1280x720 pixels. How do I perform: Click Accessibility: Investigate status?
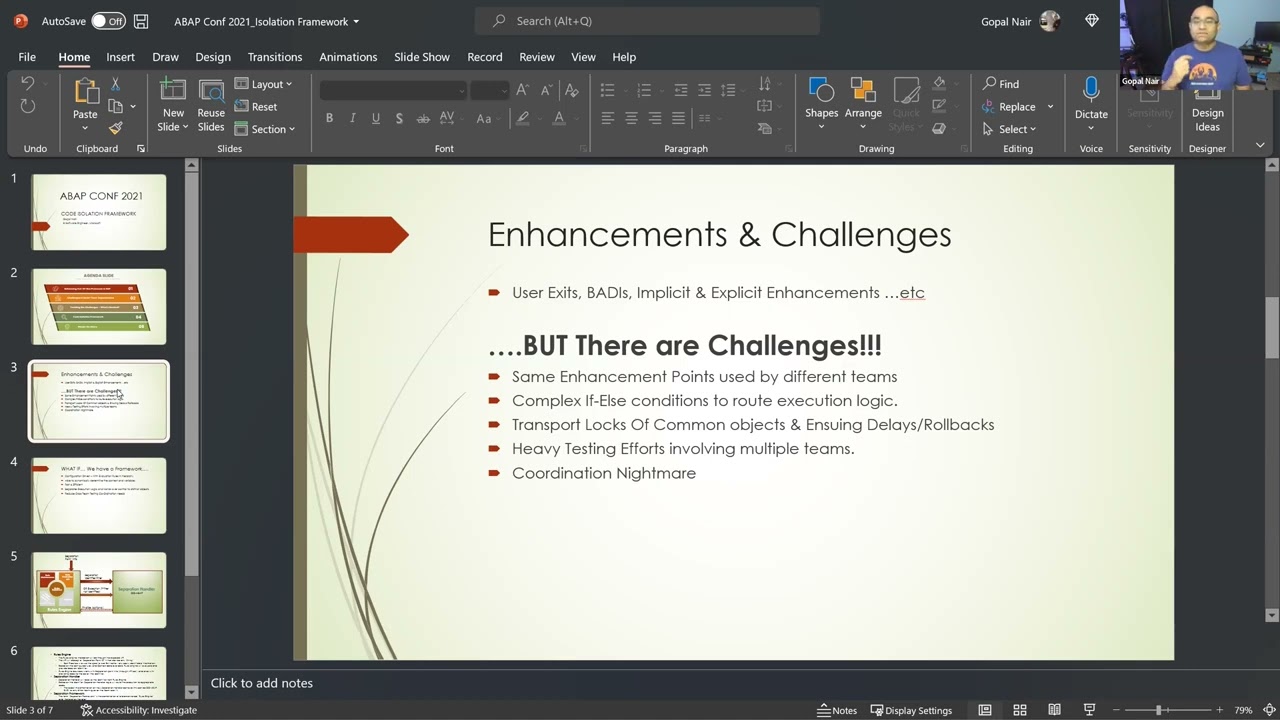click(138, 710)
